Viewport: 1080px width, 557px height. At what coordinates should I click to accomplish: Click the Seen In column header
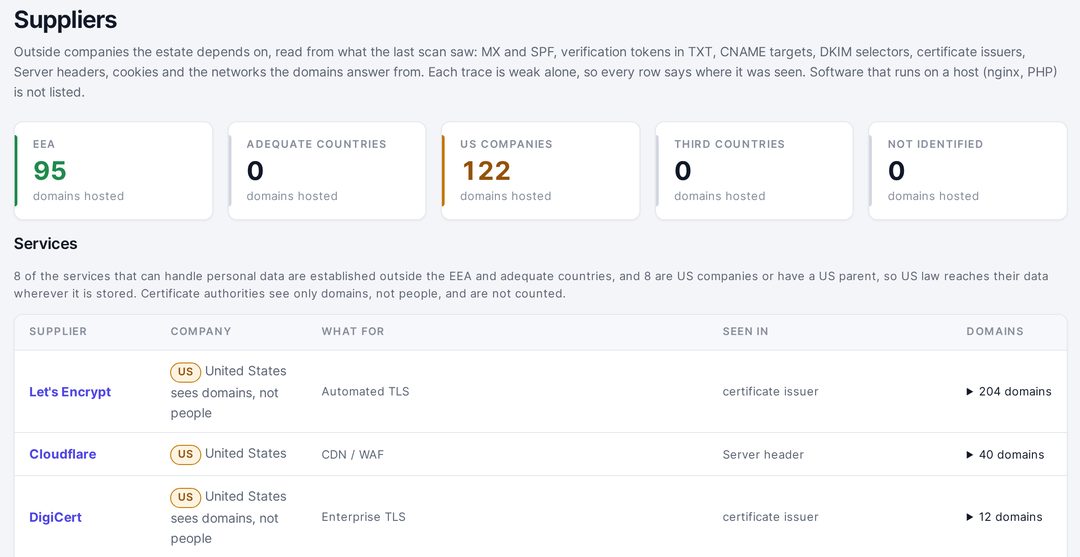point(745,331)
